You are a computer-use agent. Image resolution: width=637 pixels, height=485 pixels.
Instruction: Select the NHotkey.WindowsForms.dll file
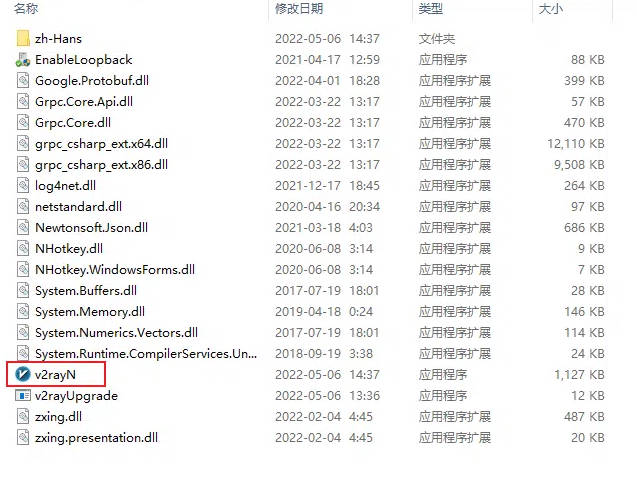click(x=115, y=270)
